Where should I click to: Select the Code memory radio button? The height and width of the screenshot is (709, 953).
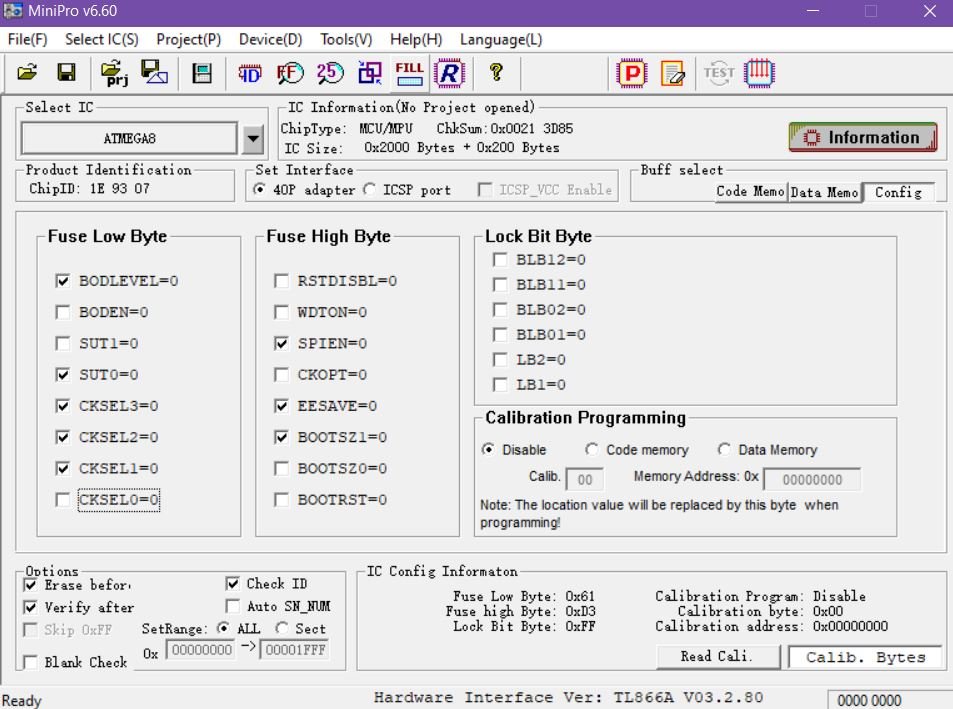(591, 450)
